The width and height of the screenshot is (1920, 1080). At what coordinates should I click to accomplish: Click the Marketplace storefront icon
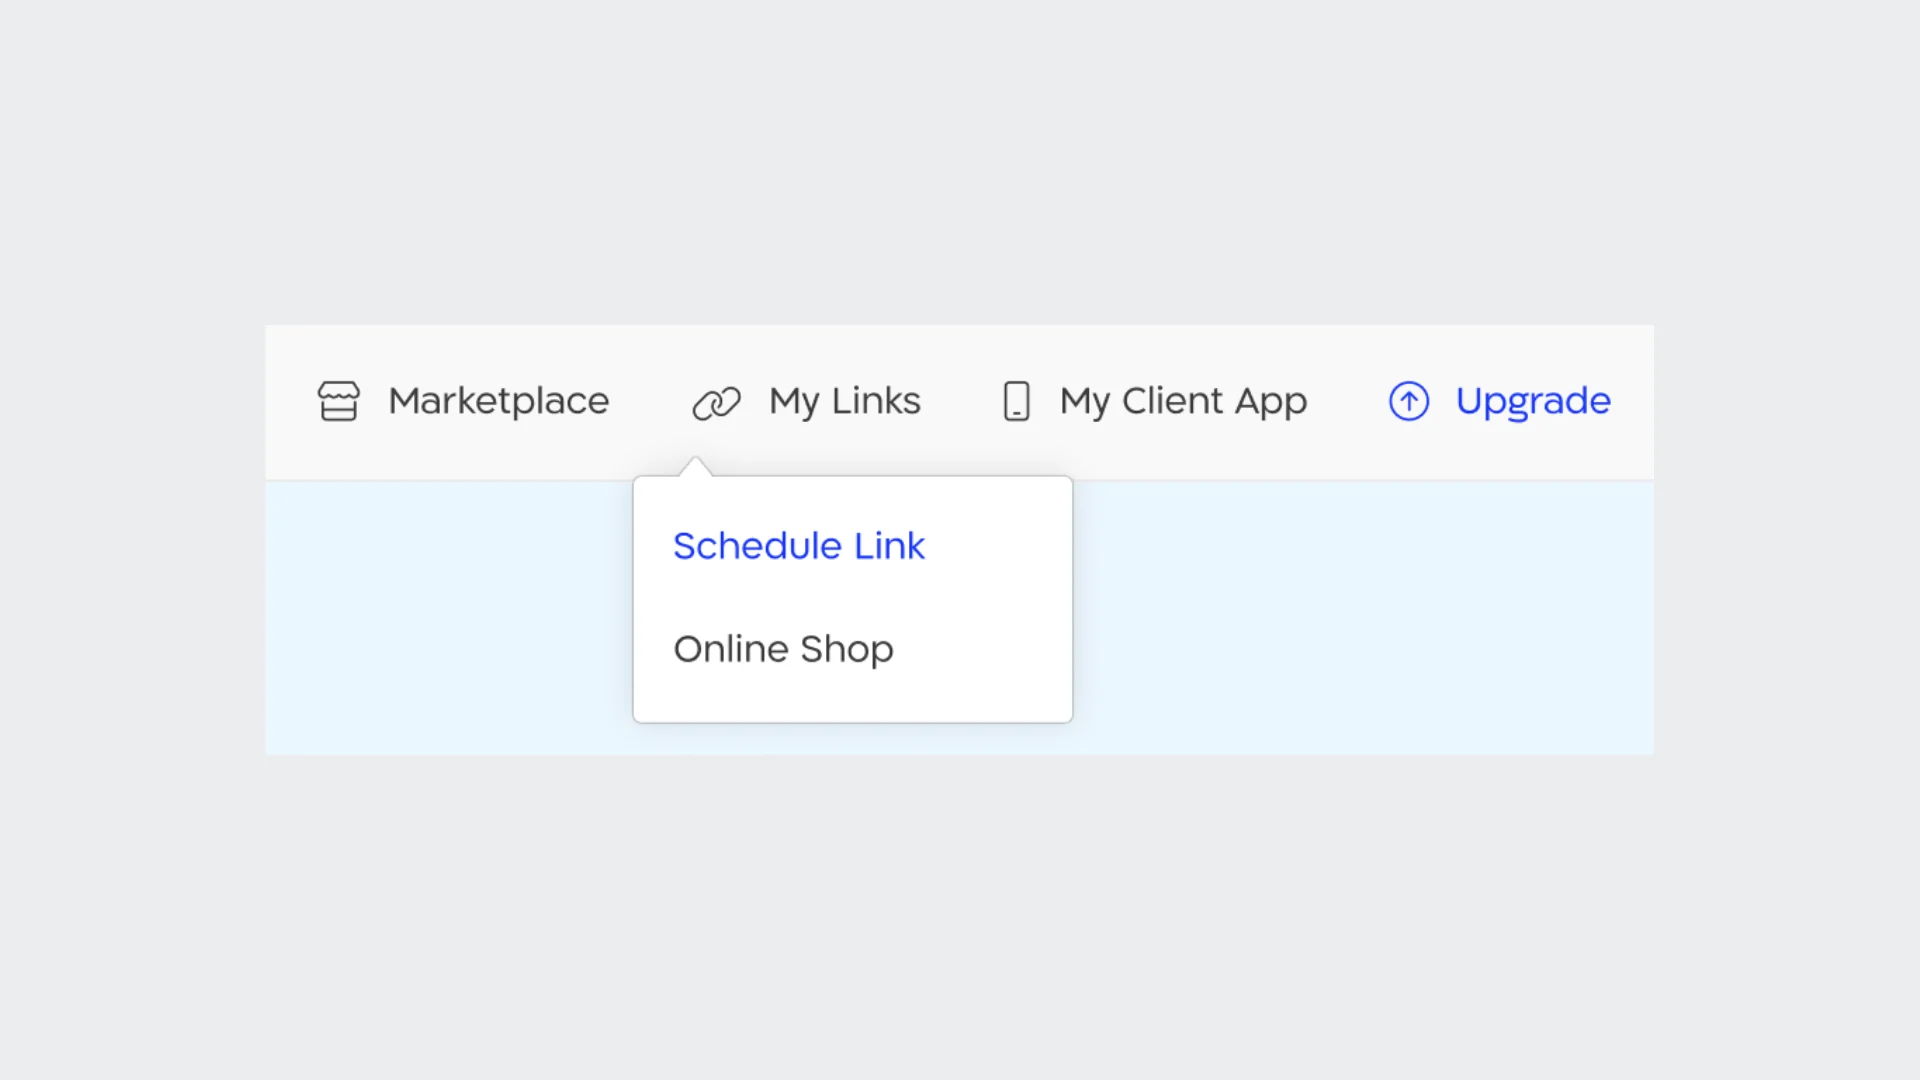(338, 401)
